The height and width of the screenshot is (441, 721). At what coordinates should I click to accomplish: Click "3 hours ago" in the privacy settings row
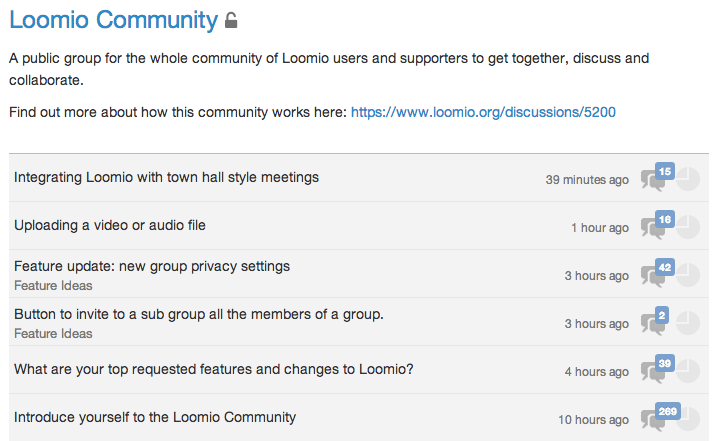[597, 275]
